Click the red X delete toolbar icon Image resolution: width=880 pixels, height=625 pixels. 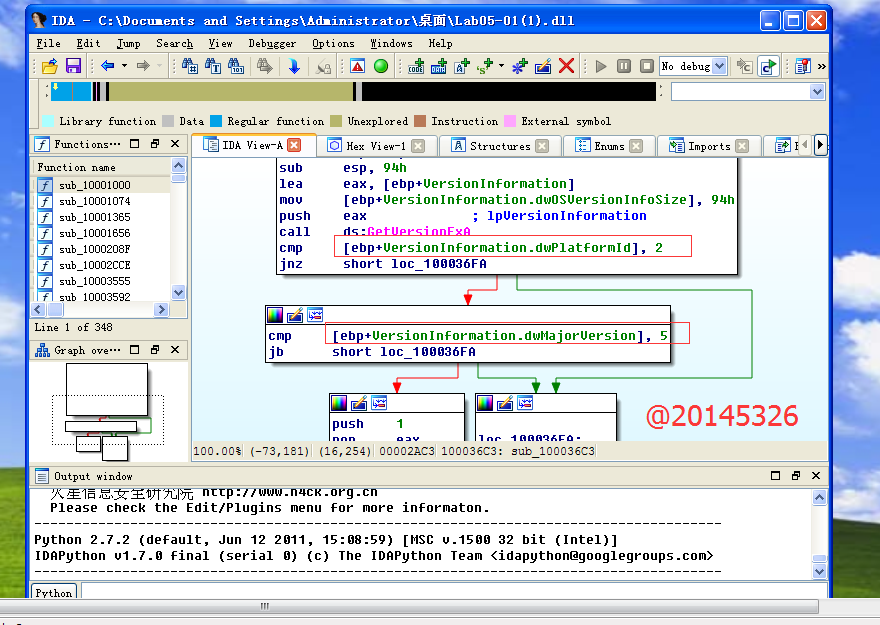(x=566, y=66)
